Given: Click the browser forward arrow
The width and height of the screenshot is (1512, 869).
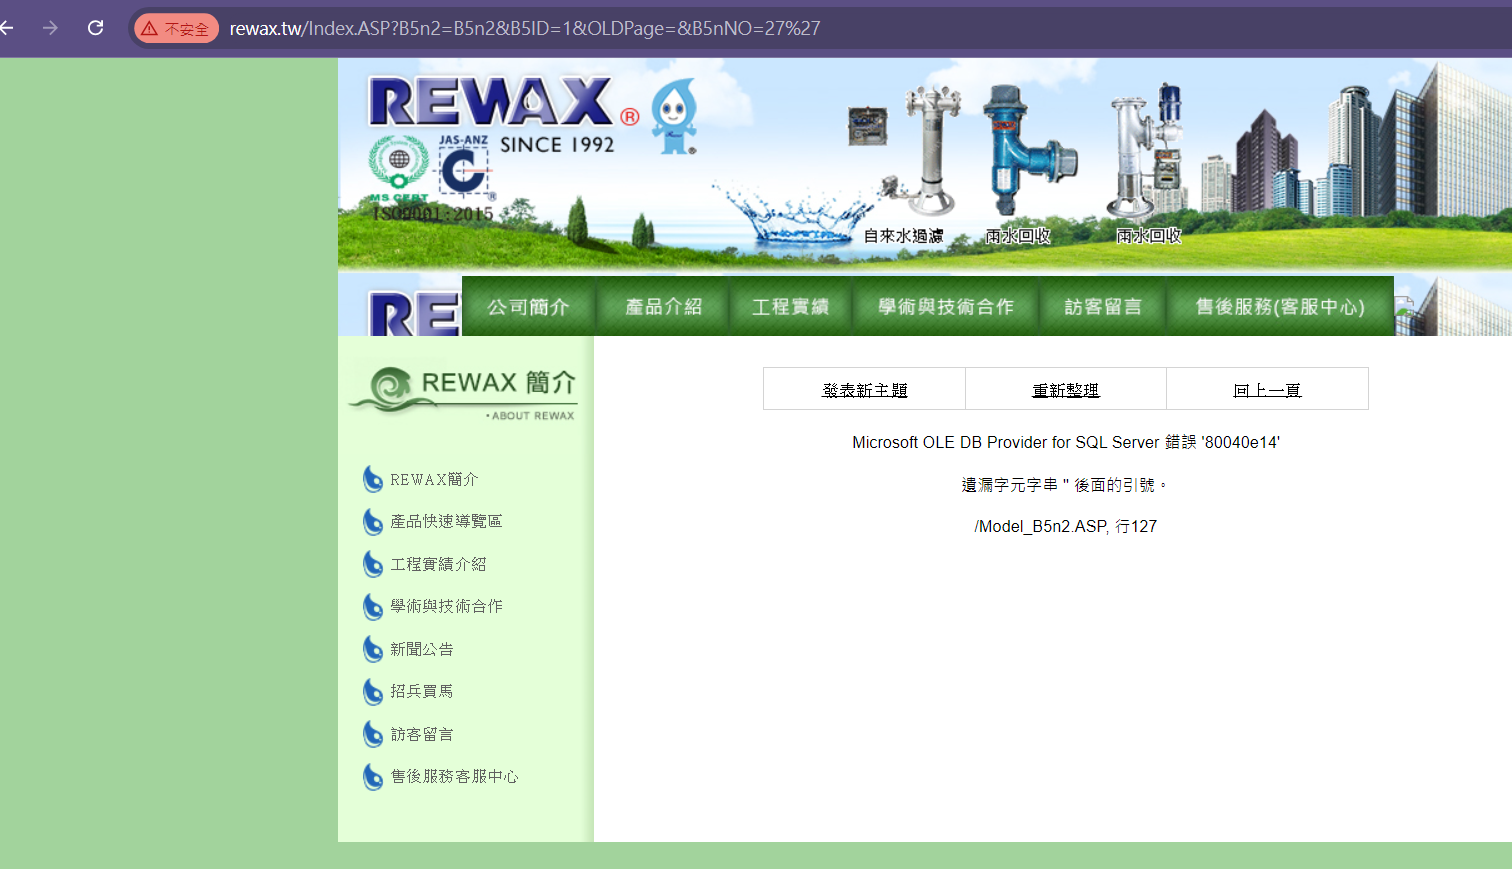Looking at the screenshot, I should coord(50,28).
